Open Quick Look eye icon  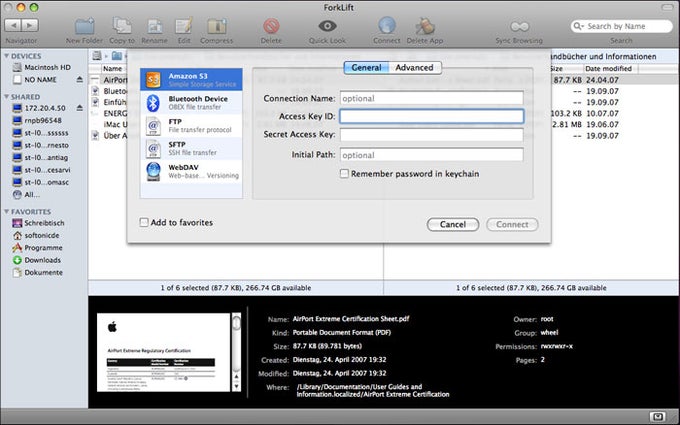[327, 26]
